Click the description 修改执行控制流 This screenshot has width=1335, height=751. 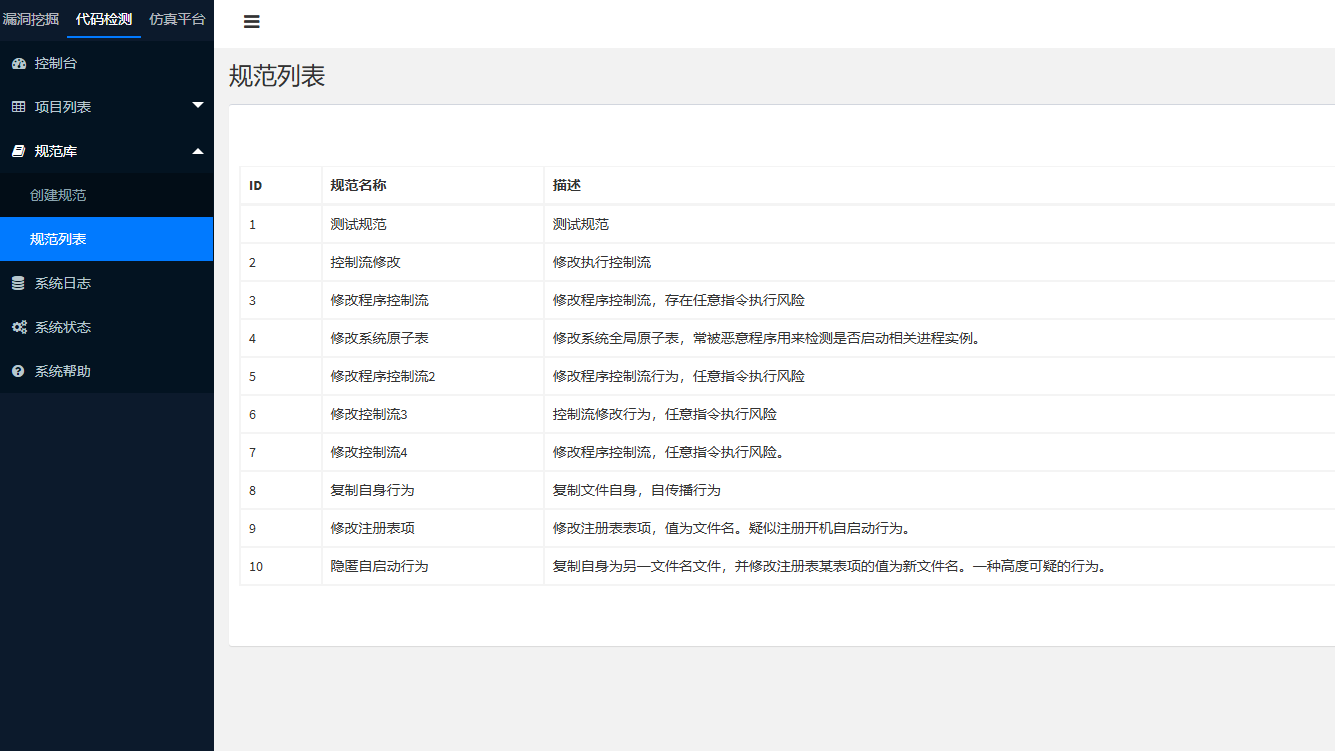(x=602, y=262)
